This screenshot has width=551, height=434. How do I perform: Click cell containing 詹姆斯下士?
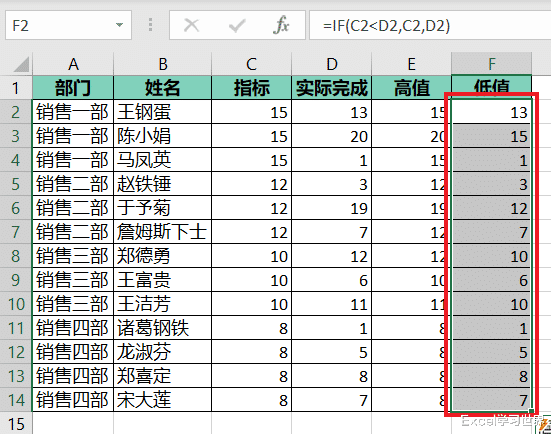click(162, 232)
